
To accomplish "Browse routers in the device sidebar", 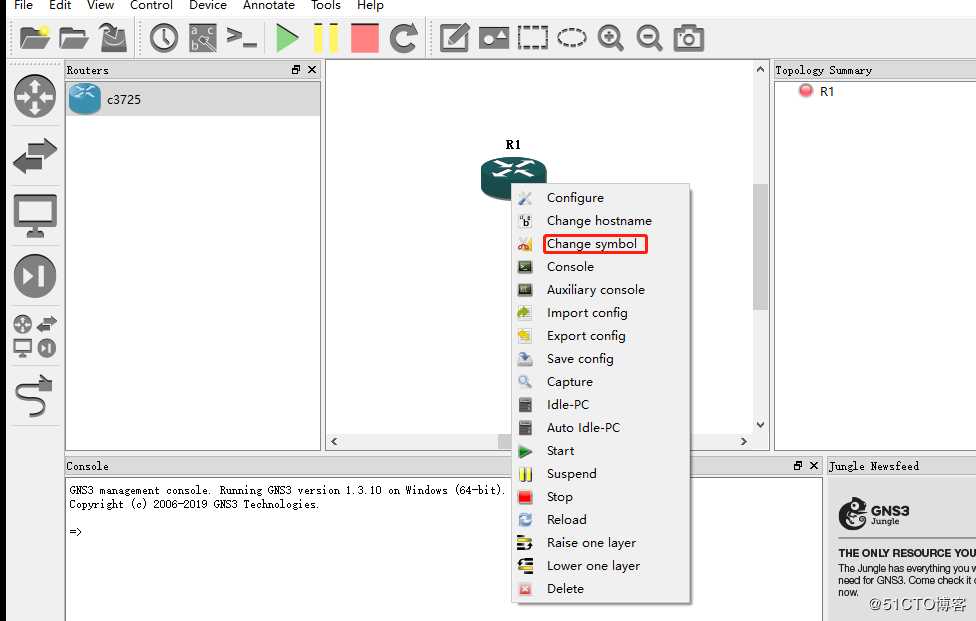I will pos(35,96).
